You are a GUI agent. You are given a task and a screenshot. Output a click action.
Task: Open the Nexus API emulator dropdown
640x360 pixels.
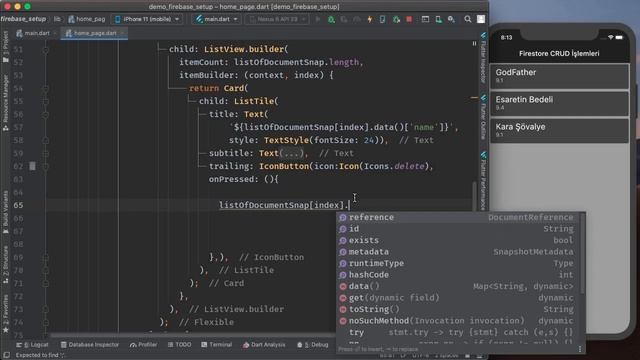[277, 19]
